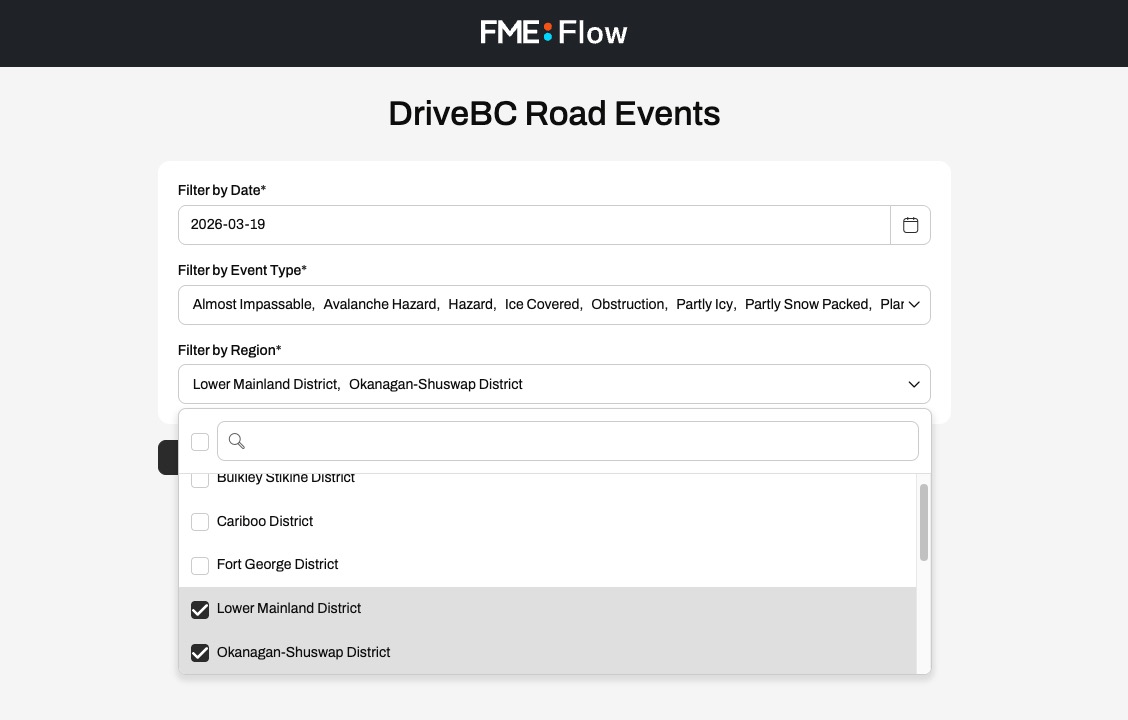Click Avalanche Hazard in the event type field
Screen dimensions: 1128x720
coord(380,304)
